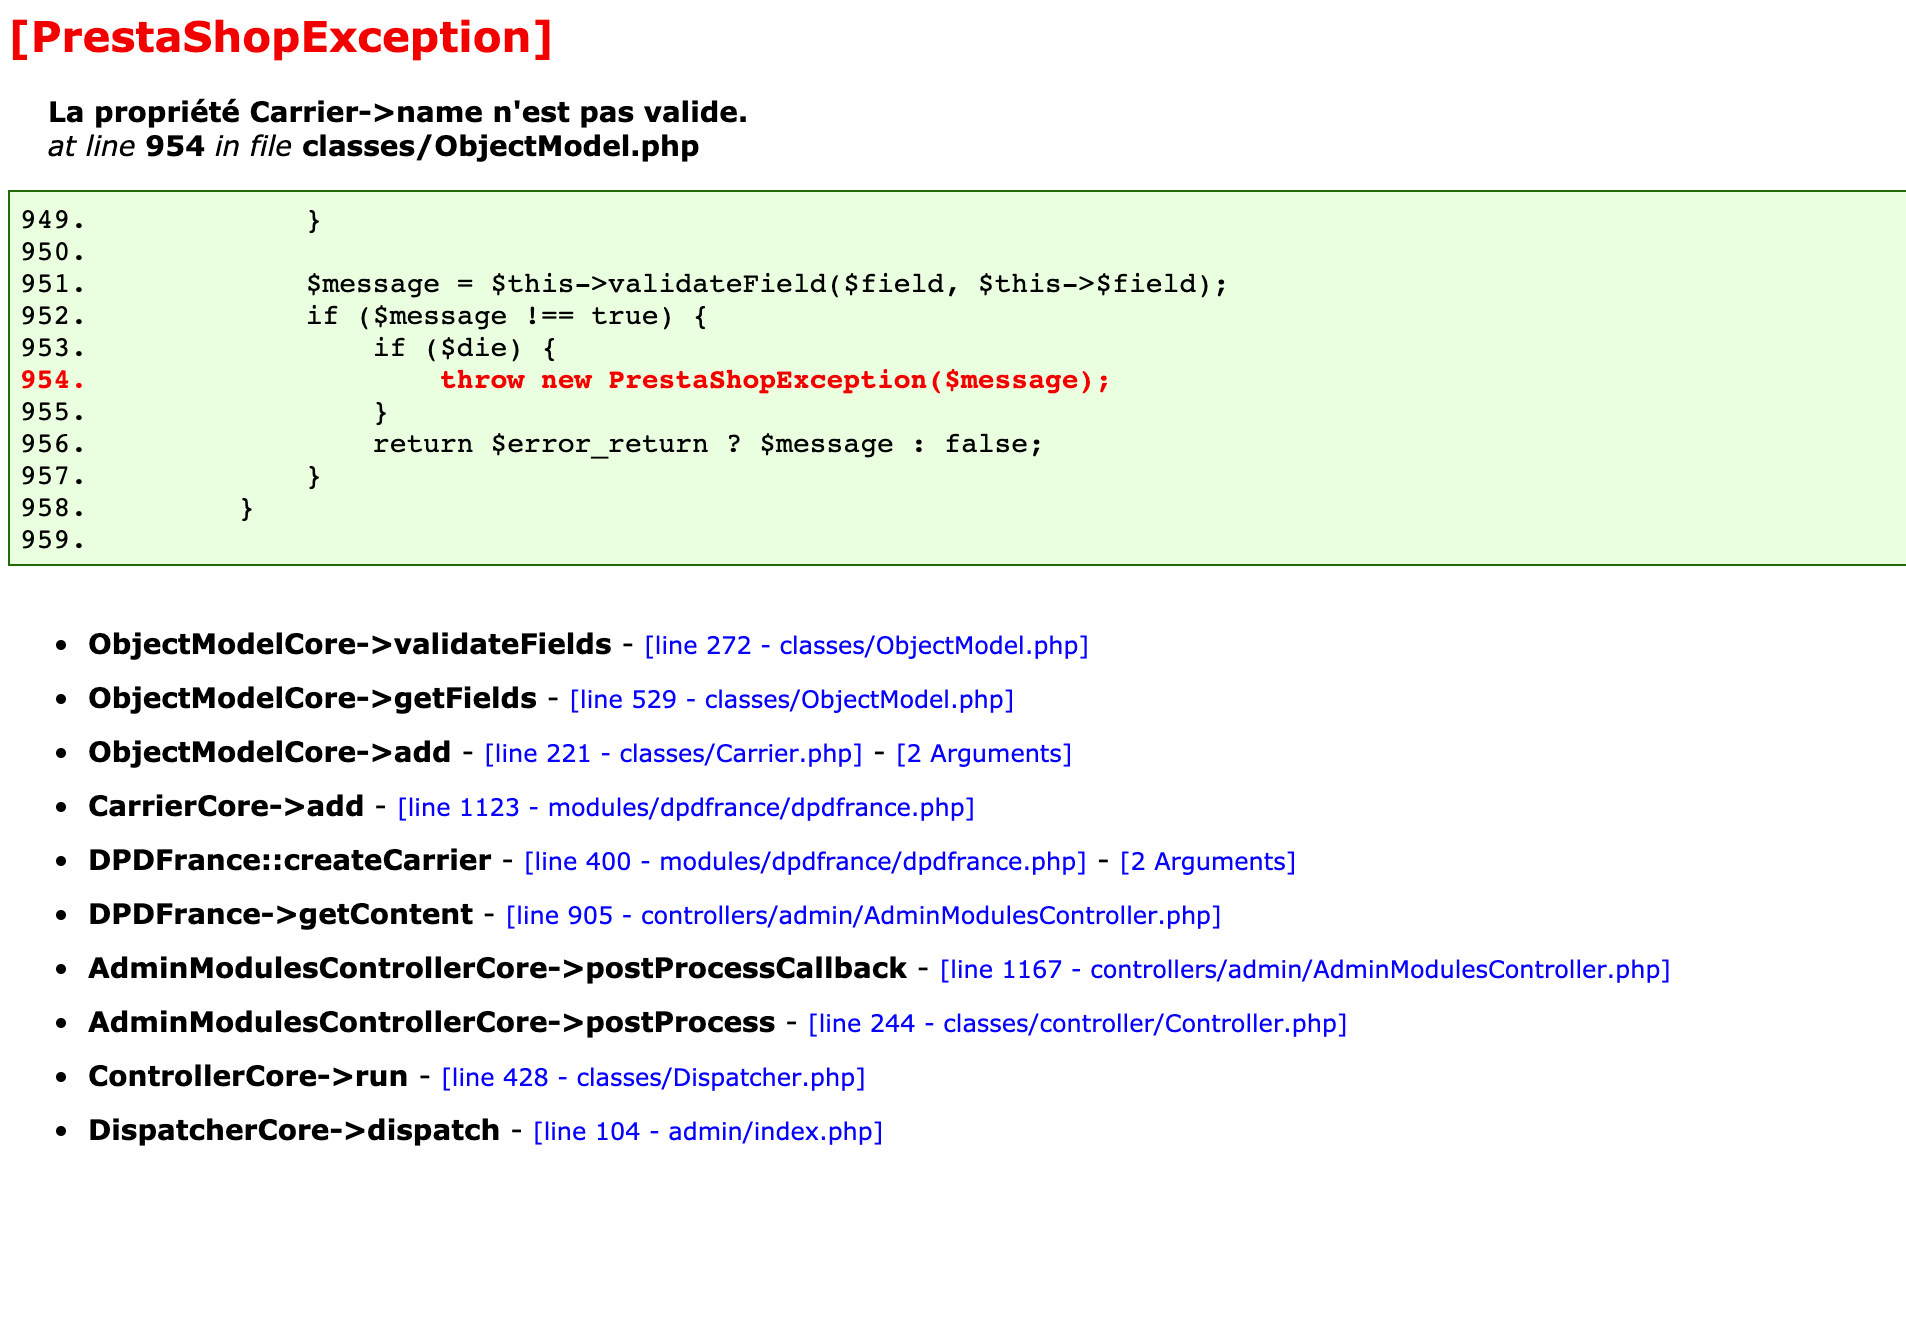Click the AdminModulesControllerCore->postProcessCallback trace entry

(x=498, y=969)
